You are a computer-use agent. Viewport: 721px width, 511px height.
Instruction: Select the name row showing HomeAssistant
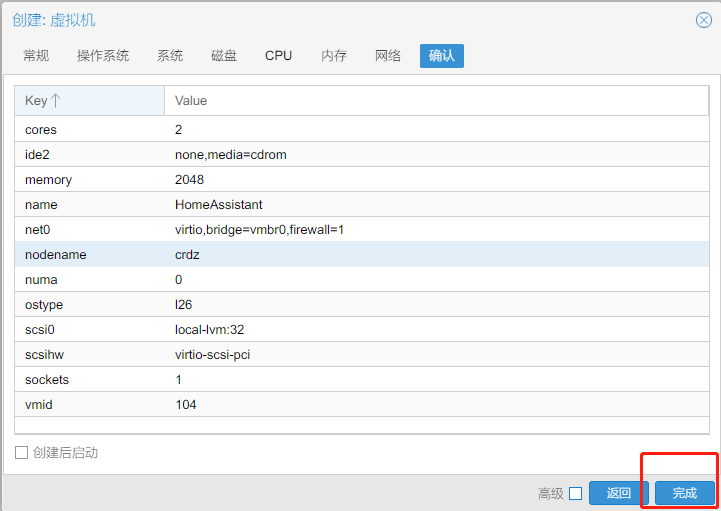pyautogui.click(x=360, y=205)
